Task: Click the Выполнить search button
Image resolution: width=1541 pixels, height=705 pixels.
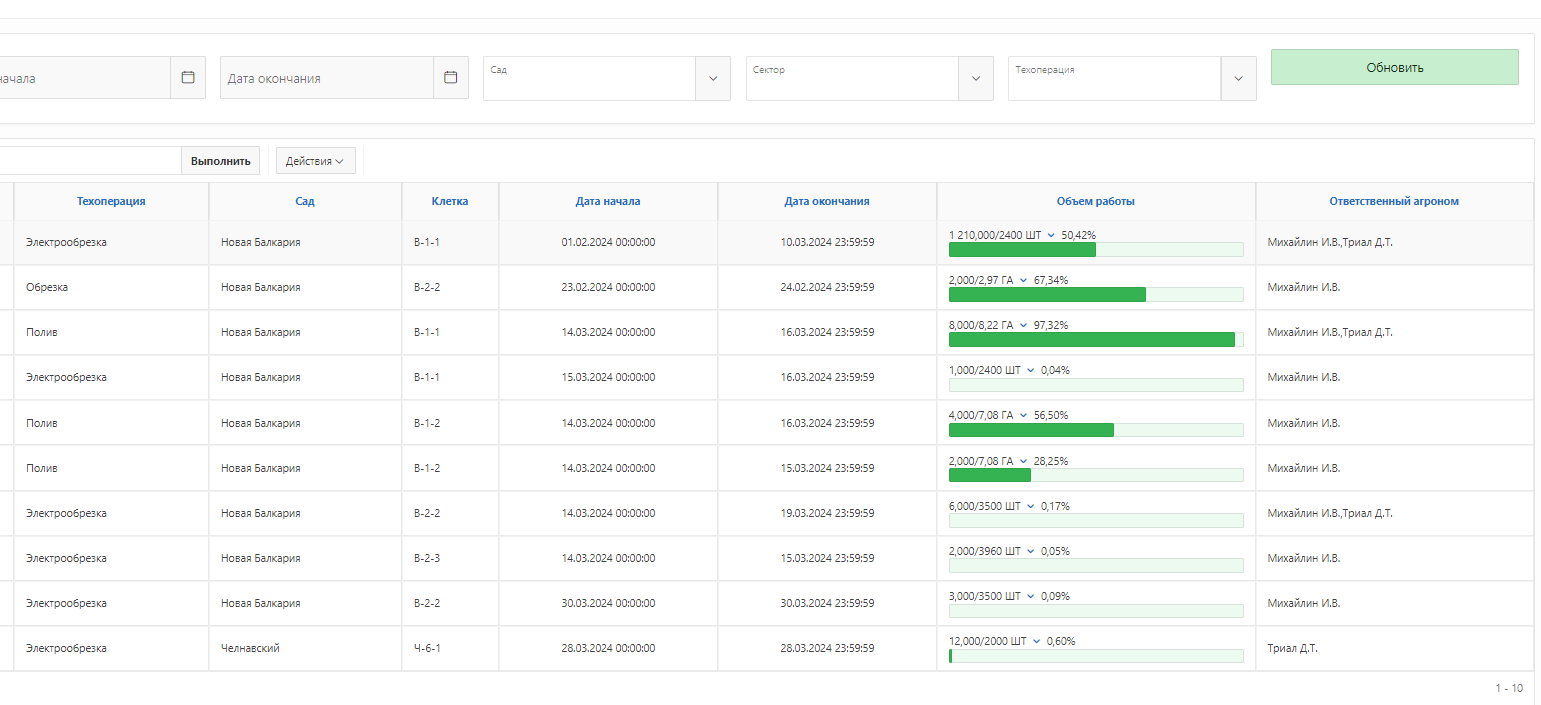Action: (x=221, y=161)
